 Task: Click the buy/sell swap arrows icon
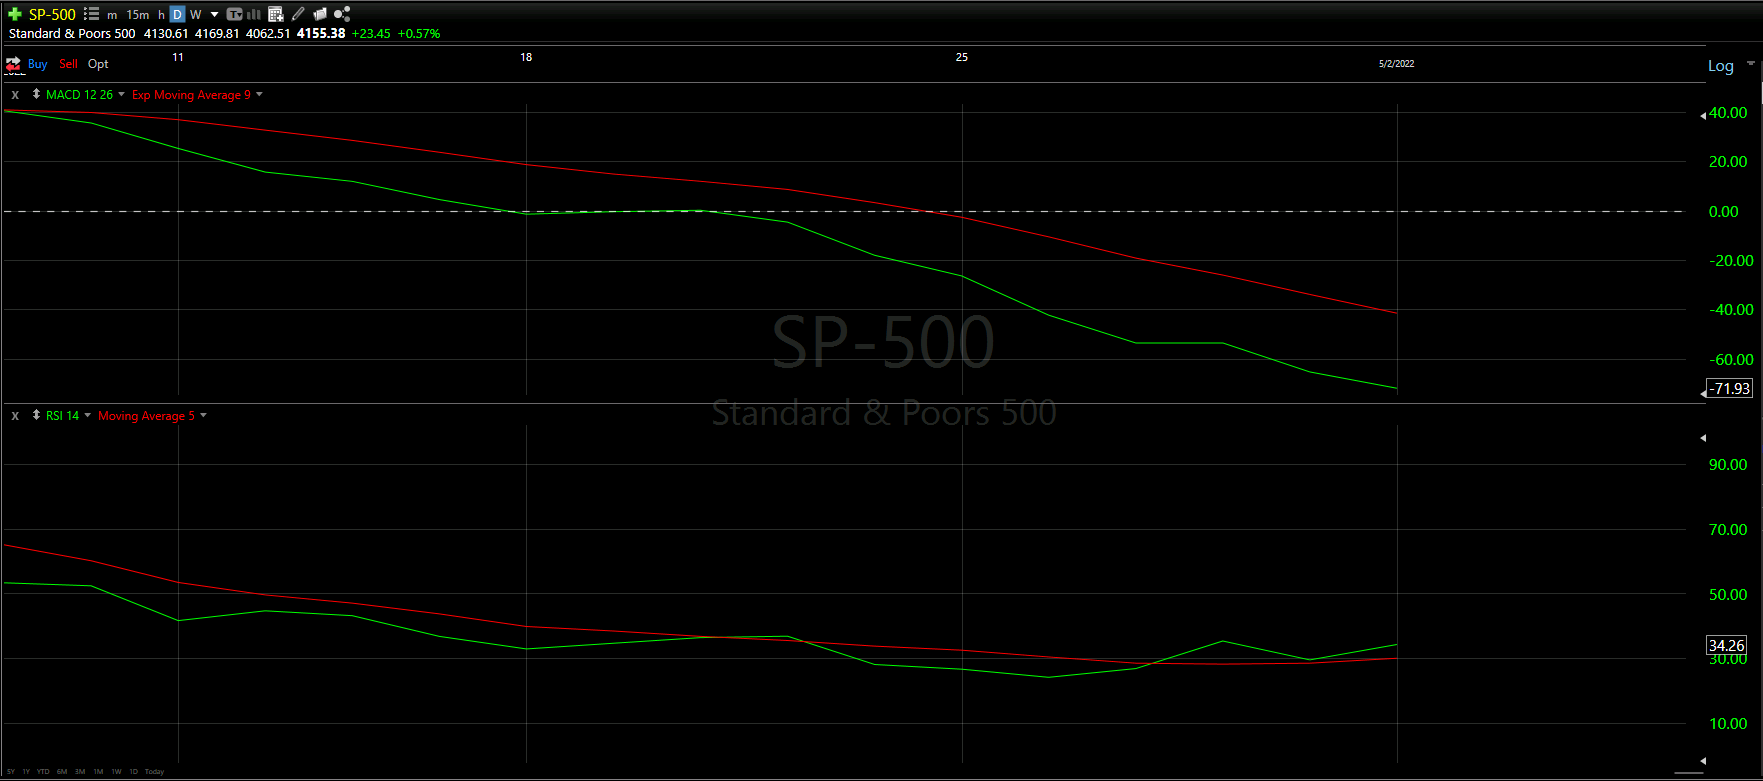[14, 65]
